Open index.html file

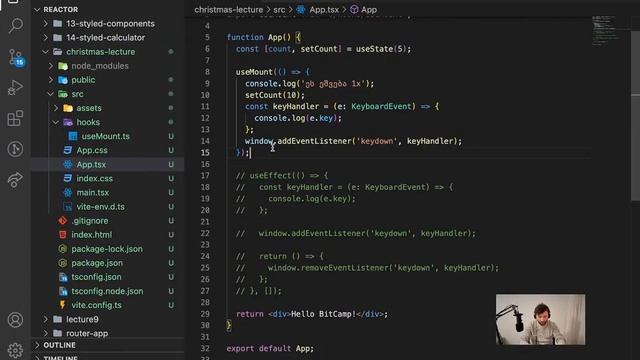coord(91,235)
